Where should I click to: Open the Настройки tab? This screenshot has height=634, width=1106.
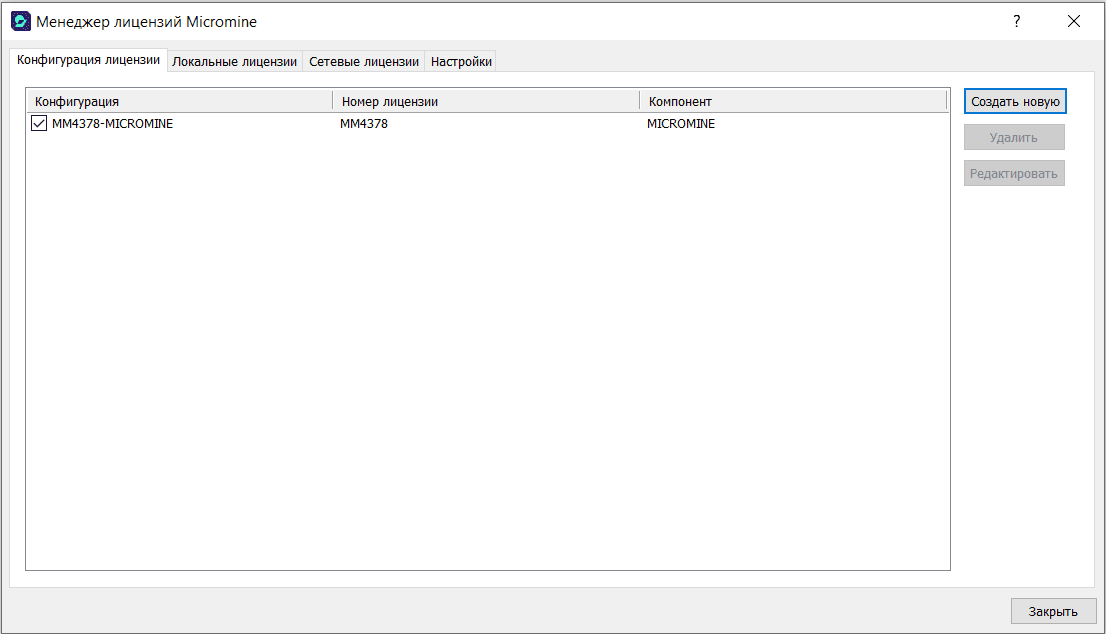click(461, 61)
